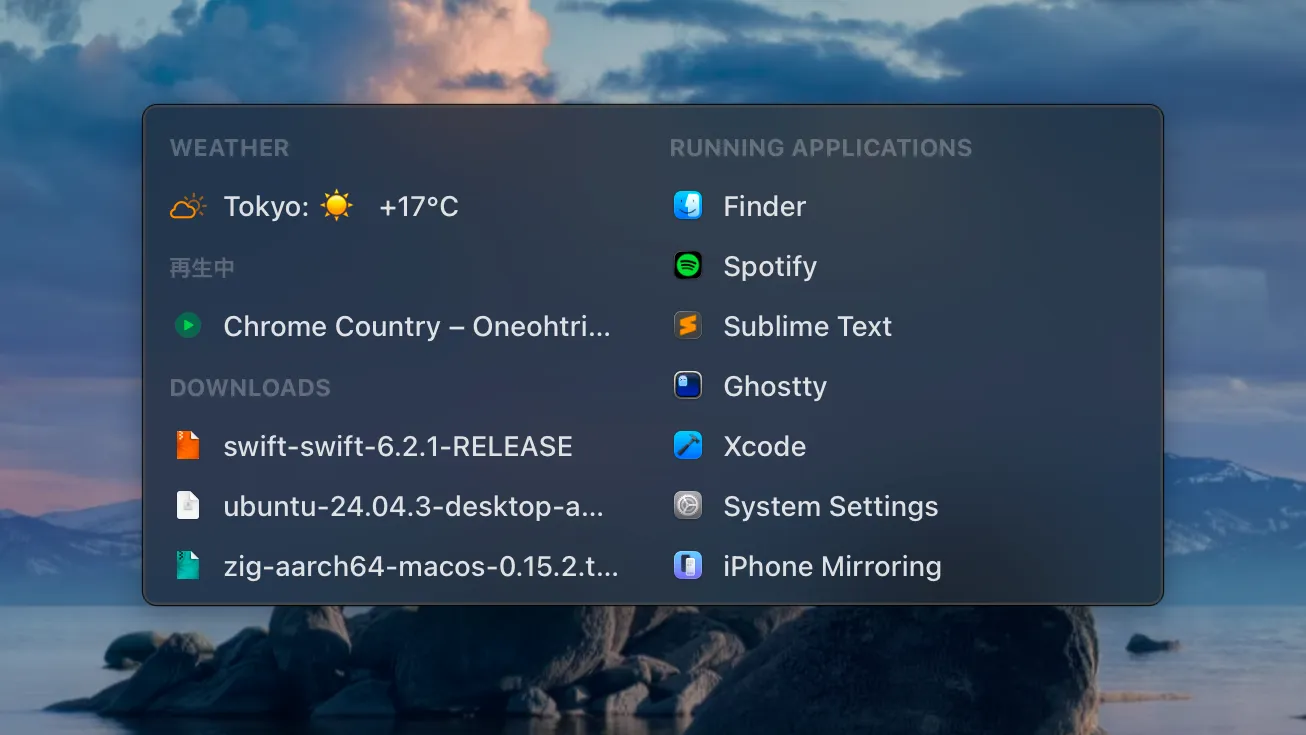
Task: Click the green Spotify app icon
Action: click(688, 266)
